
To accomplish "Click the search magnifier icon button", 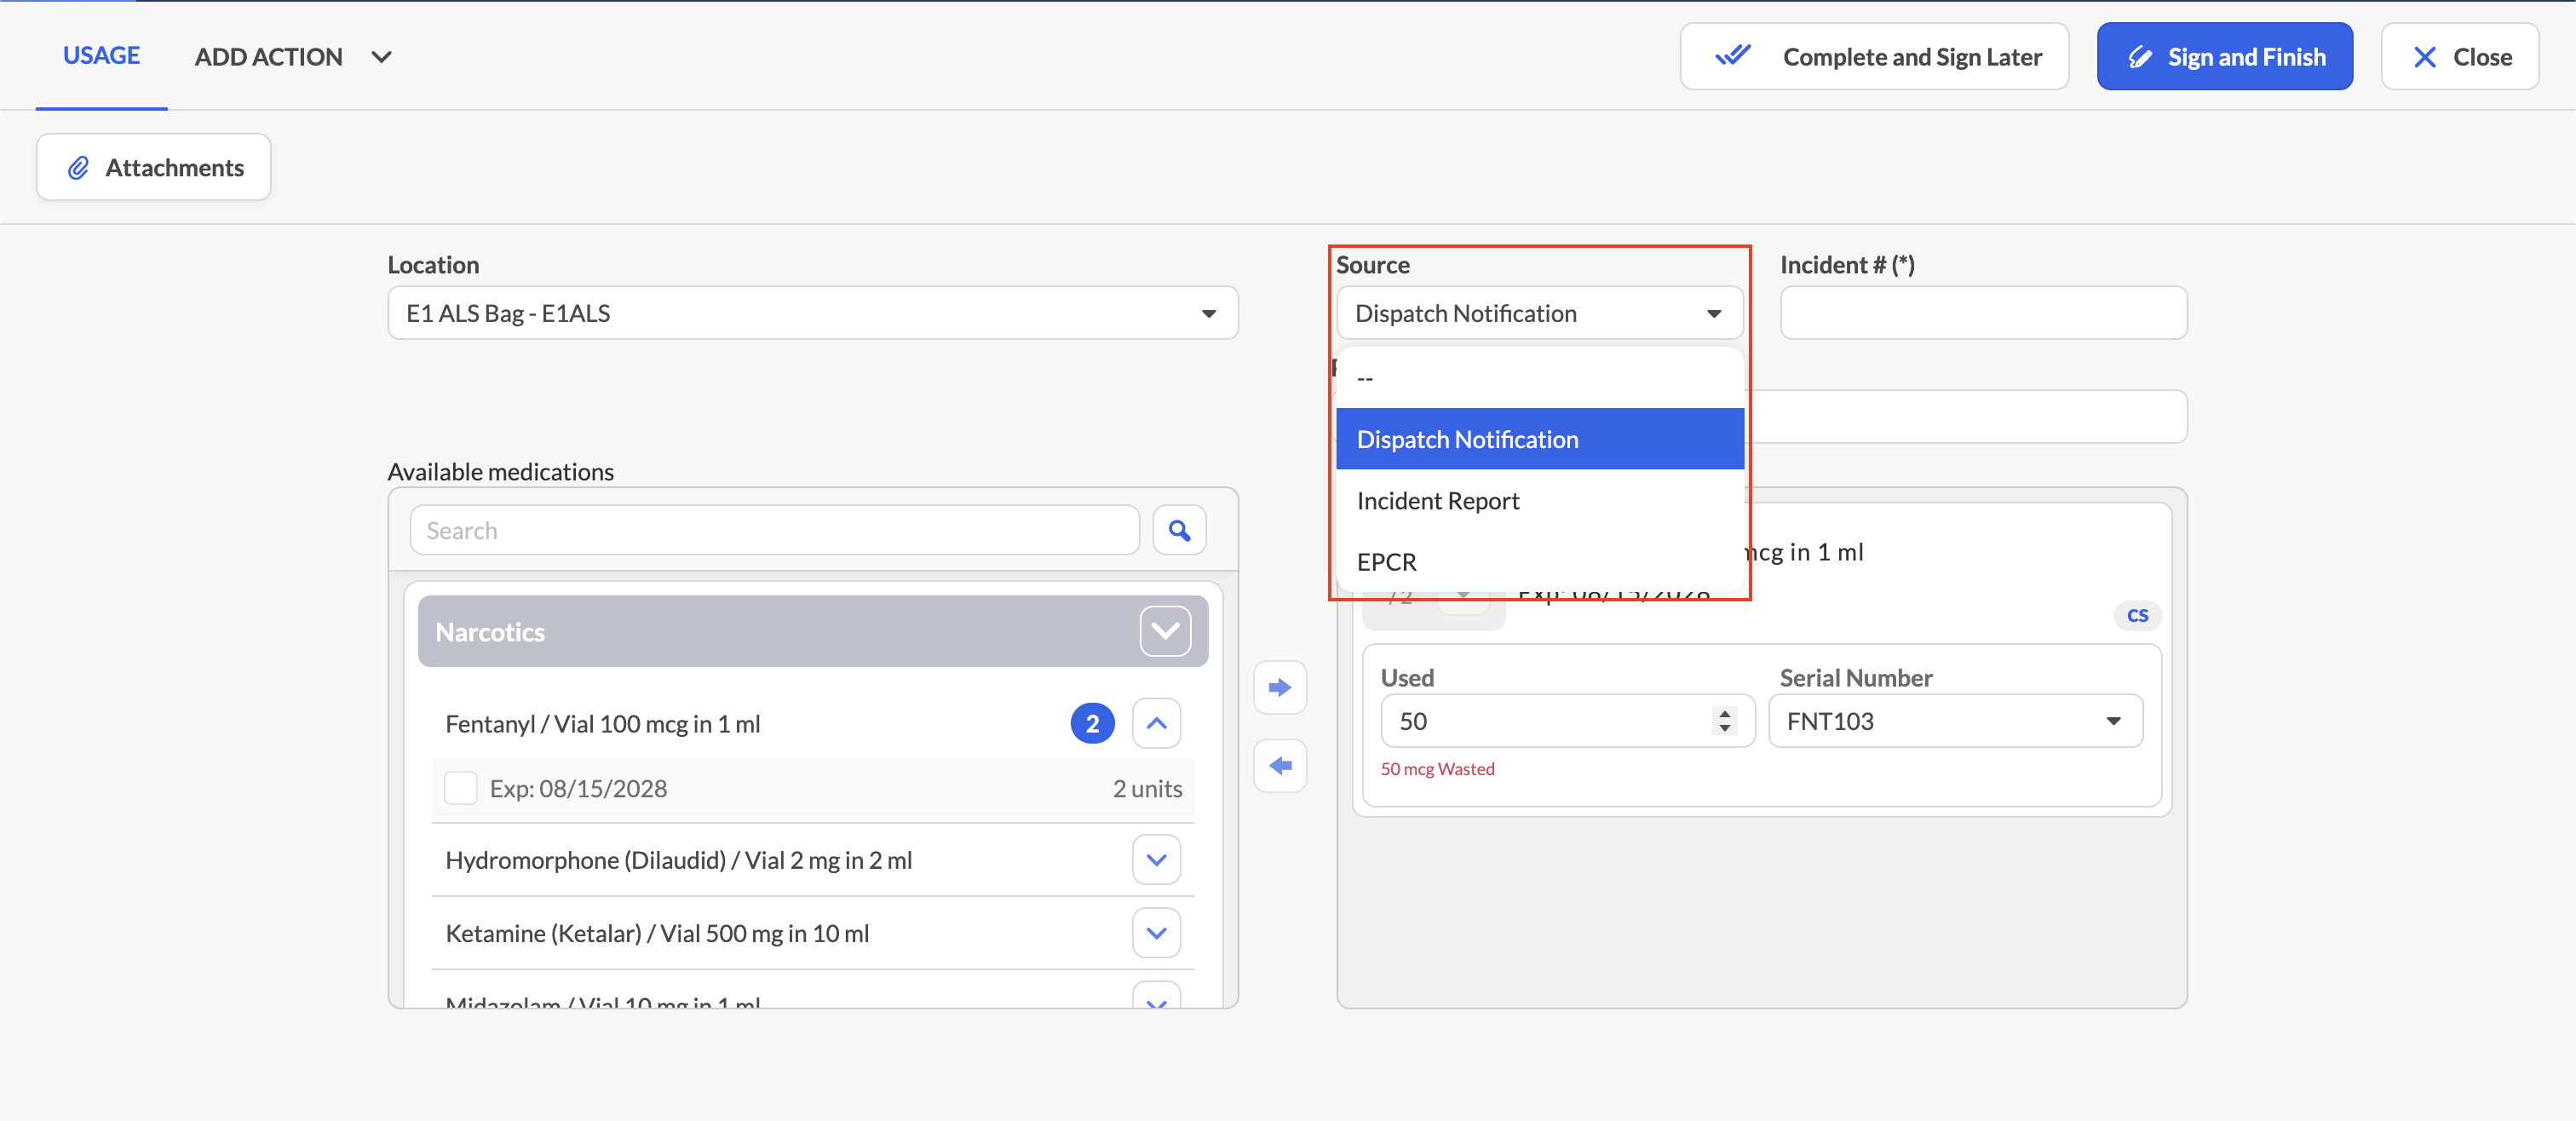I will click(x=1179, y=530).
